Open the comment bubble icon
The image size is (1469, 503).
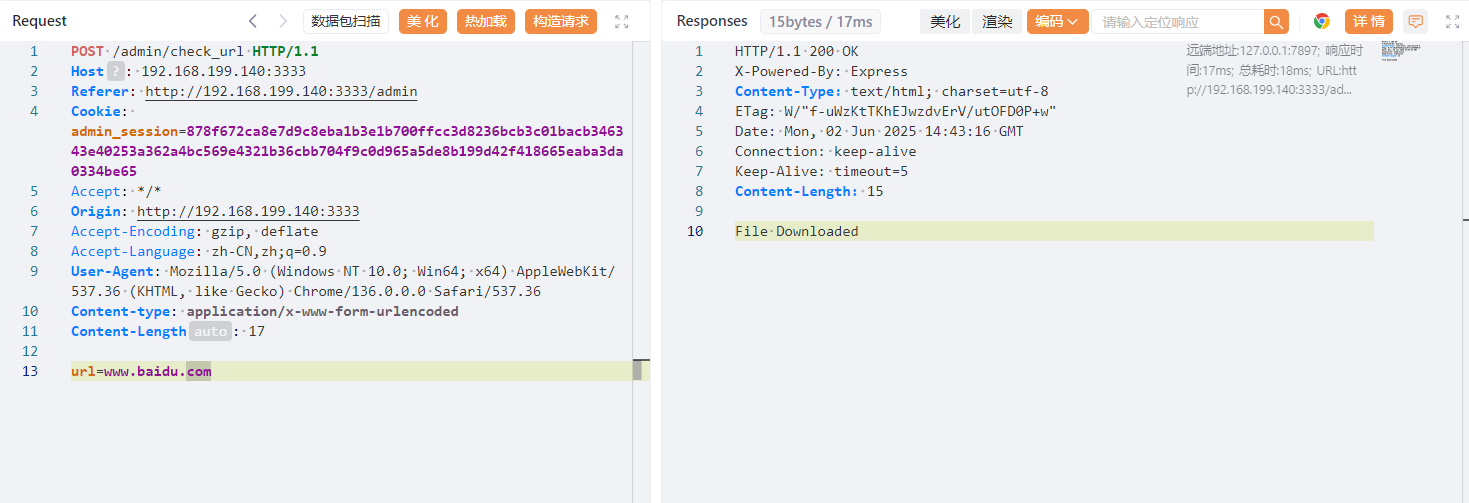click(1415, 21)
